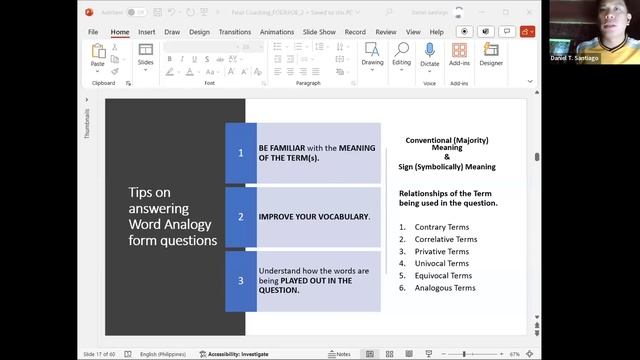Apply Strikethrough formatting
The width and height of the screenshot is (640, 360).
pos(220,59)
